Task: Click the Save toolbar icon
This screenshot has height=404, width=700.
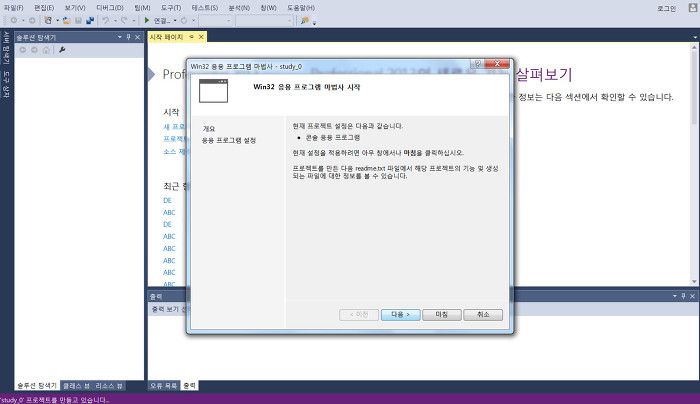Action: pos(79,21)
